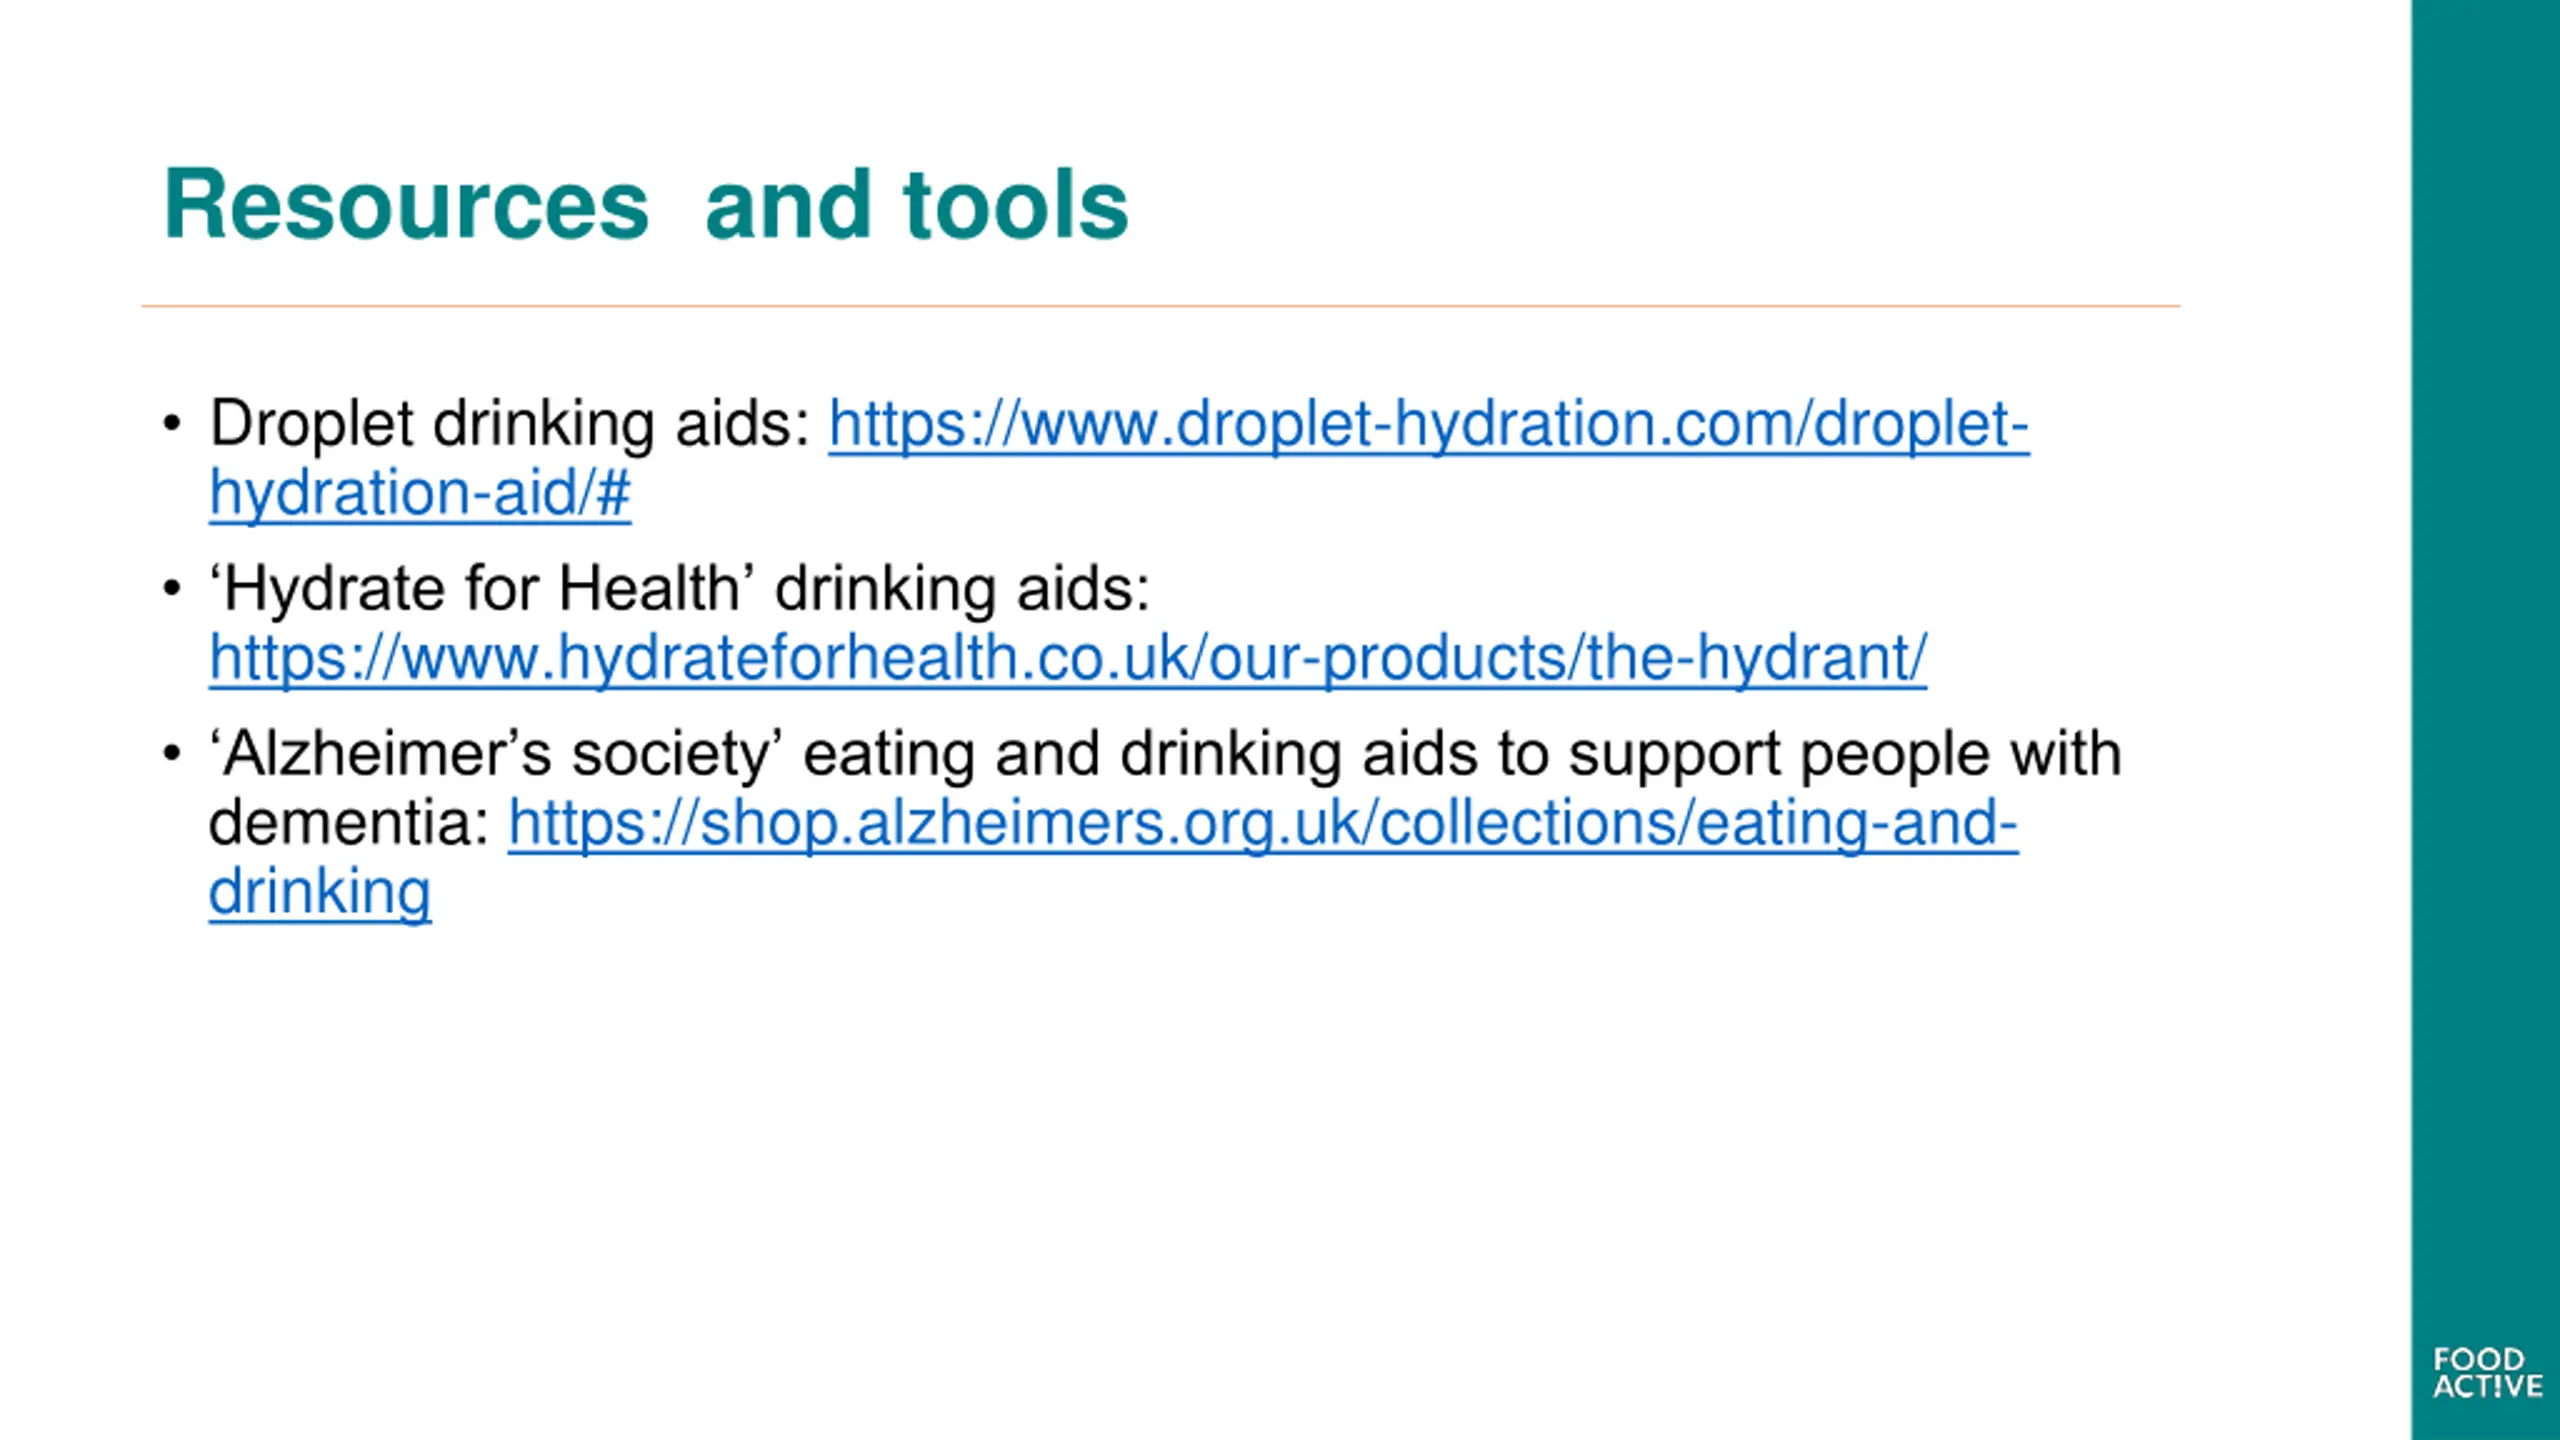The width and height of the screenshot is (2560, 1440).
Task: Click the Food Active logo
Action: pos(2487,1373)
